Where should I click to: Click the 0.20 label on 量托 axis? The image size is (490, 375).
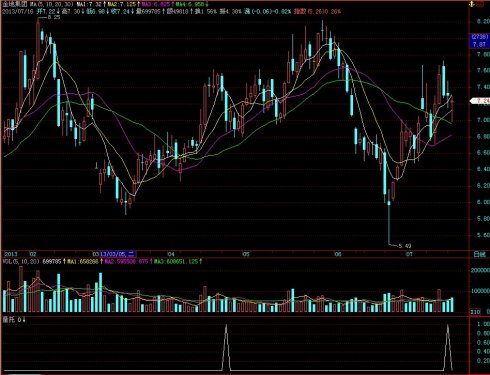point(483,361)
